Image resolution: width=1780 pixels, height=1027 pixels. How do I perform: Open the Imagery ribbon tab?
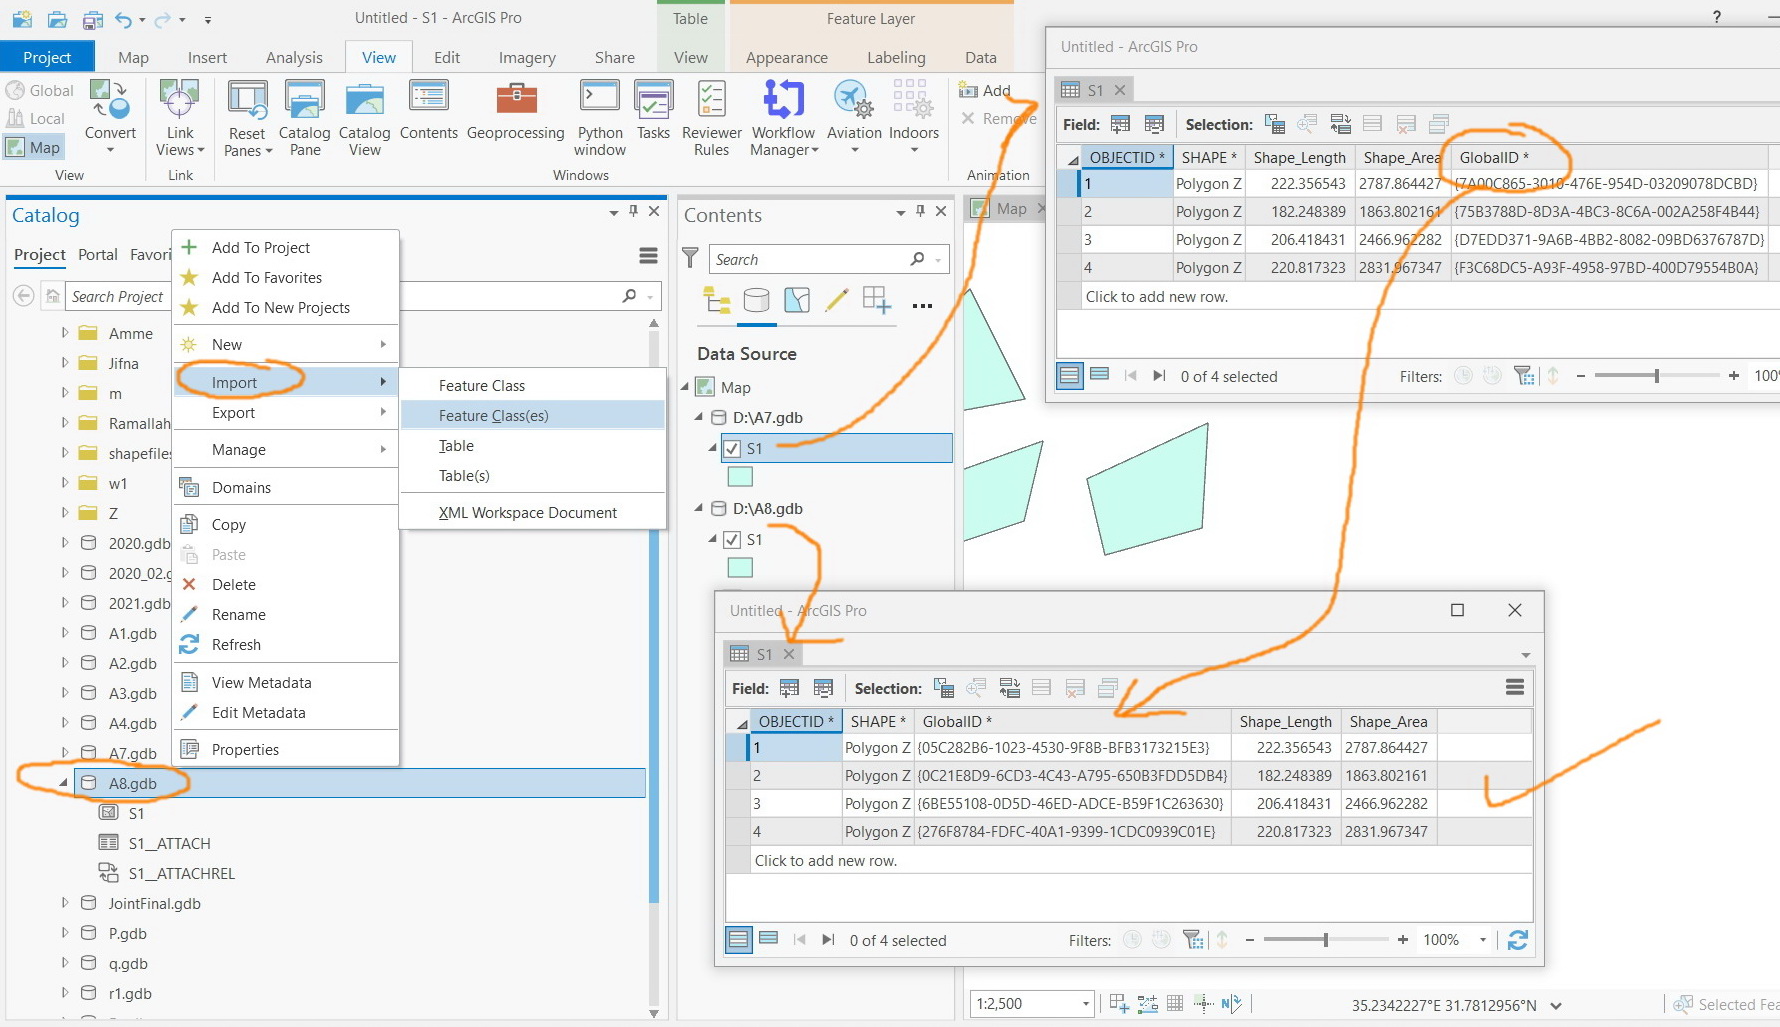[527, 57]
